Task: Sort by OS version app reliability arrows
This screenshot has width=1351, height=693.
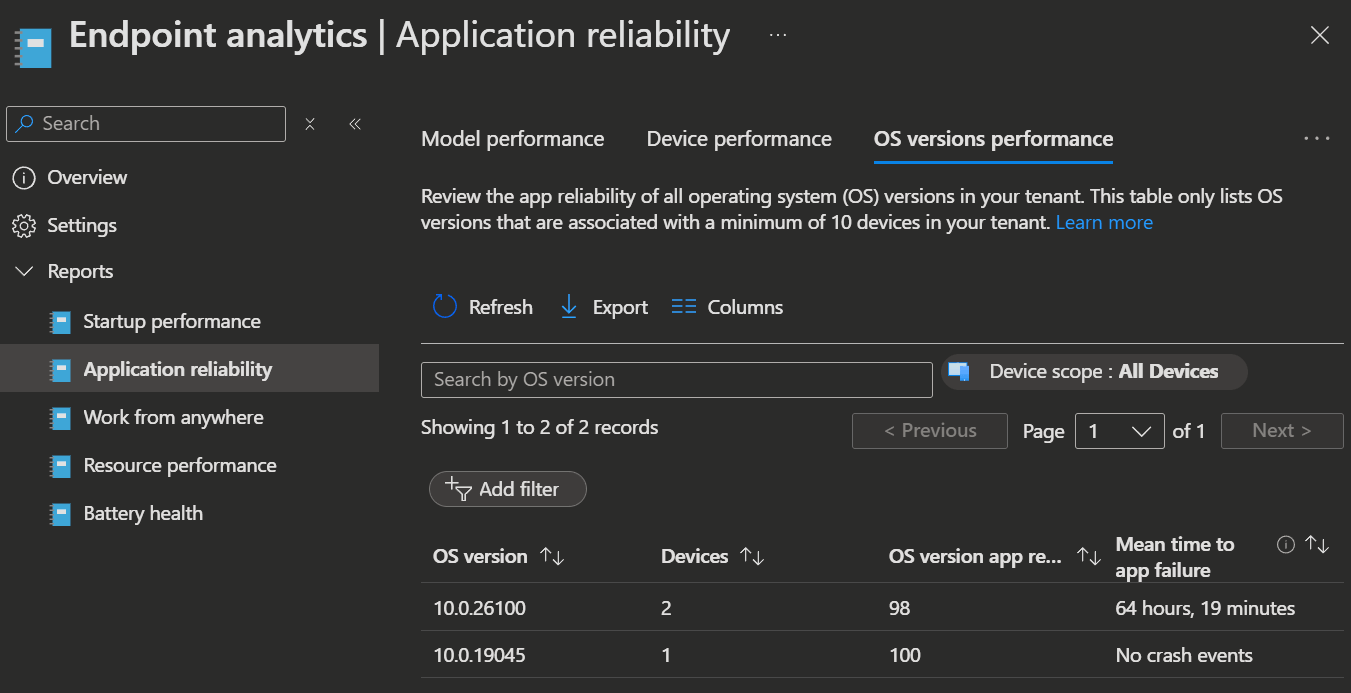Action: coord(1089,557)
